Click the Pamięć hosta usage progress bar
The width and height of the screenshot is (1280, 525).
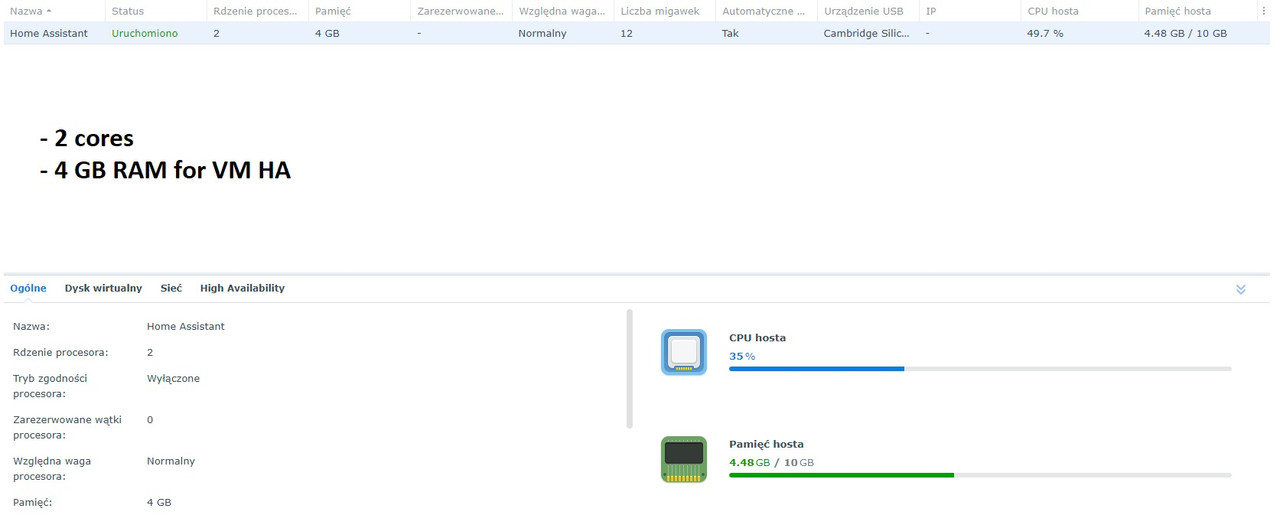coord(980,475)
